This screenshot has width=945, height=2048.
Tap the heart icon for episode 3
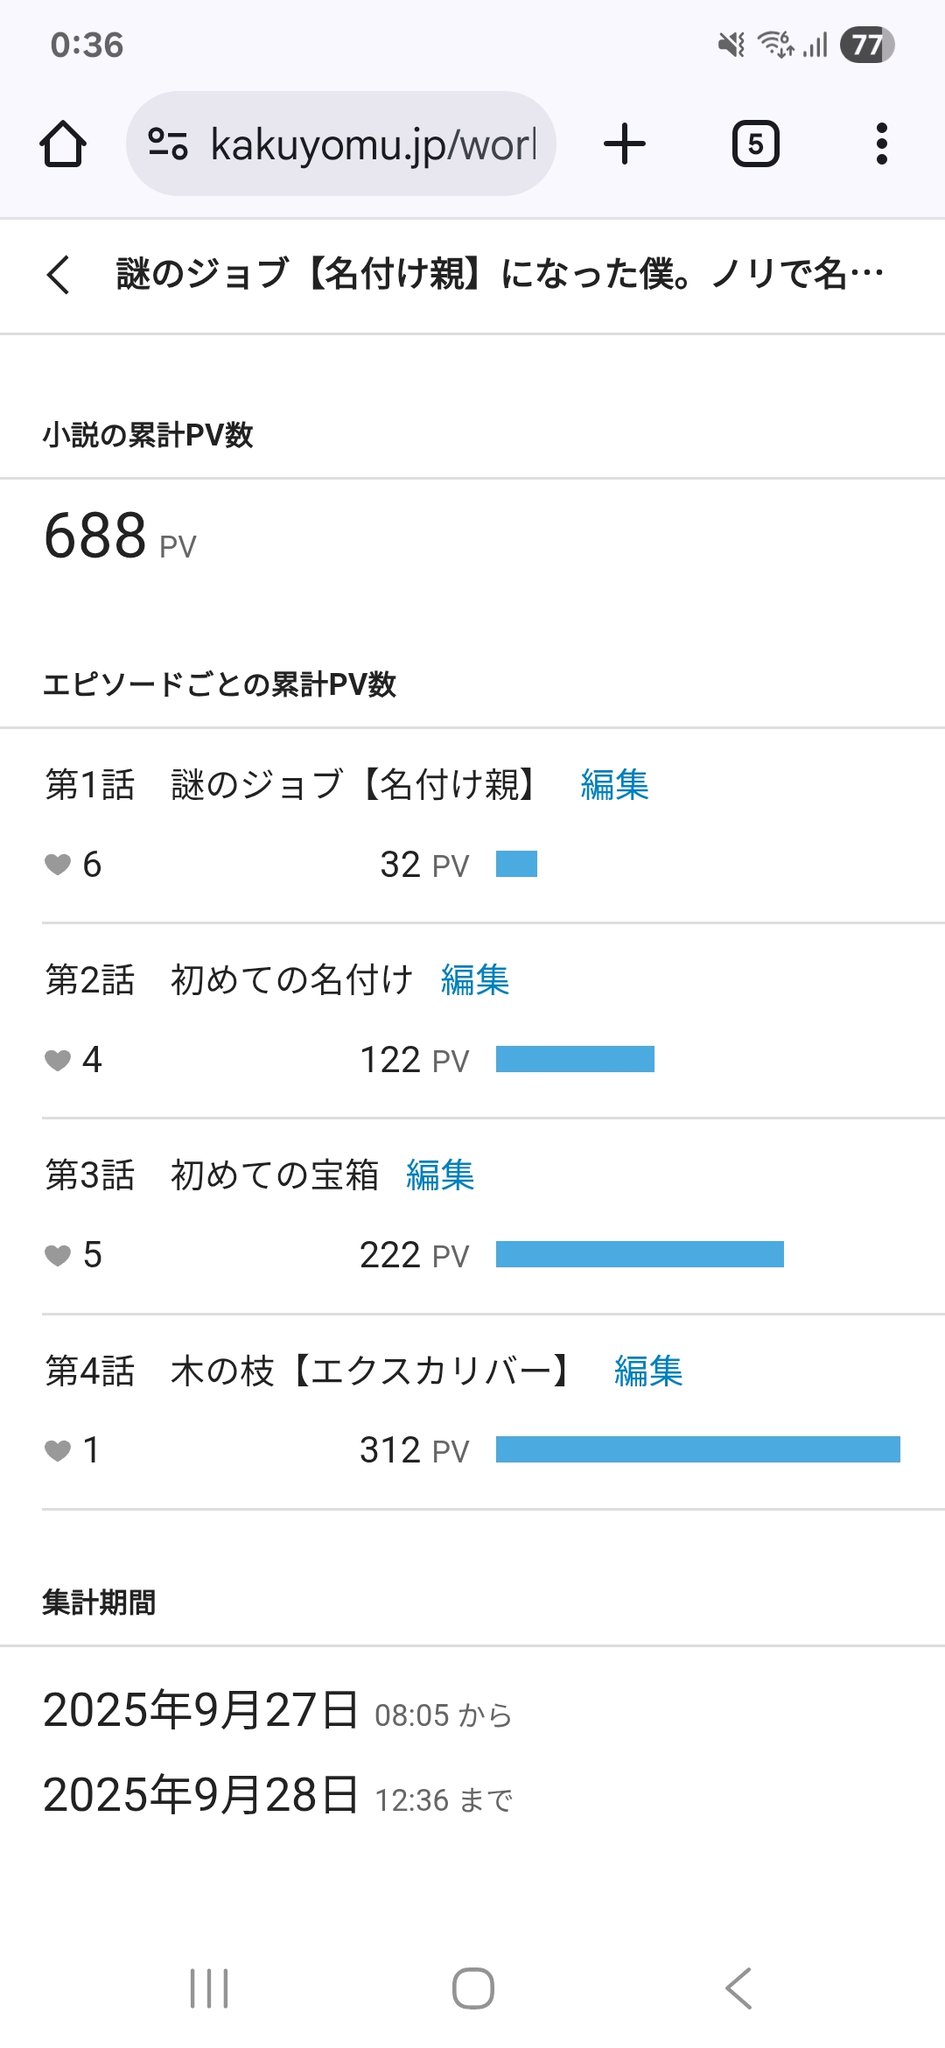tap(58, 1255)
